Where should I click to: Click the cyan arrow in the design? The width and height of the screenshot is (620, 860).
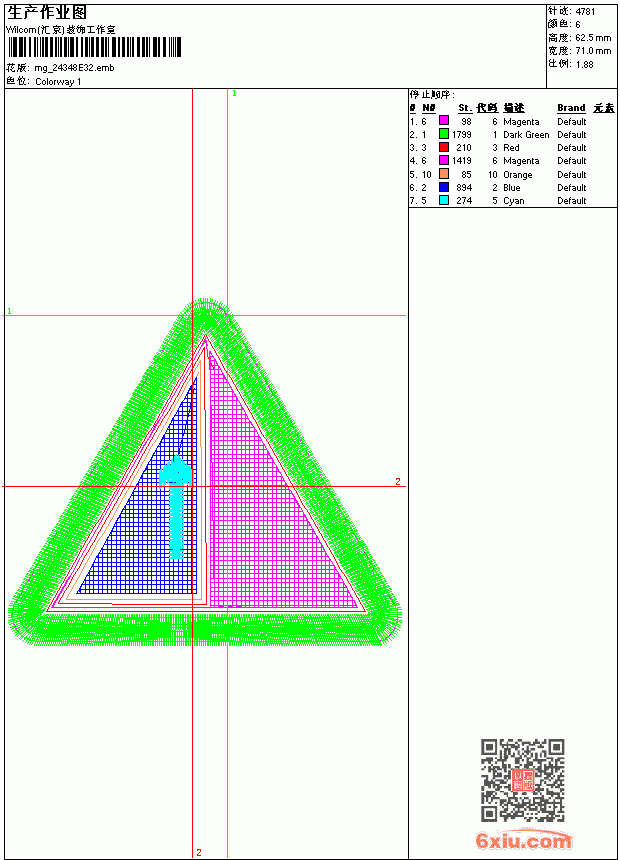176,506
